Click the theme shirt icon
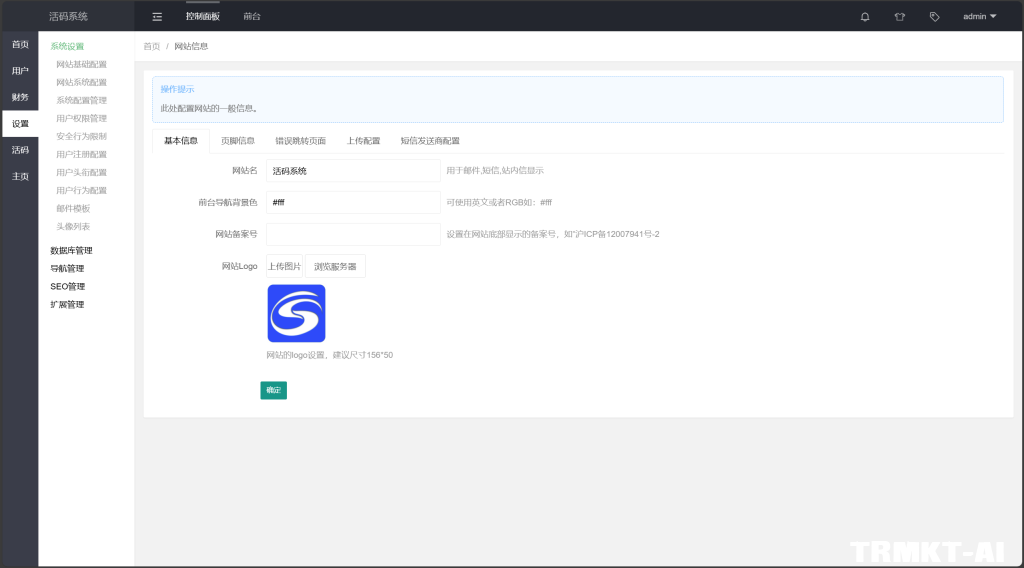Screen dimensions: 1024x568 899,16
